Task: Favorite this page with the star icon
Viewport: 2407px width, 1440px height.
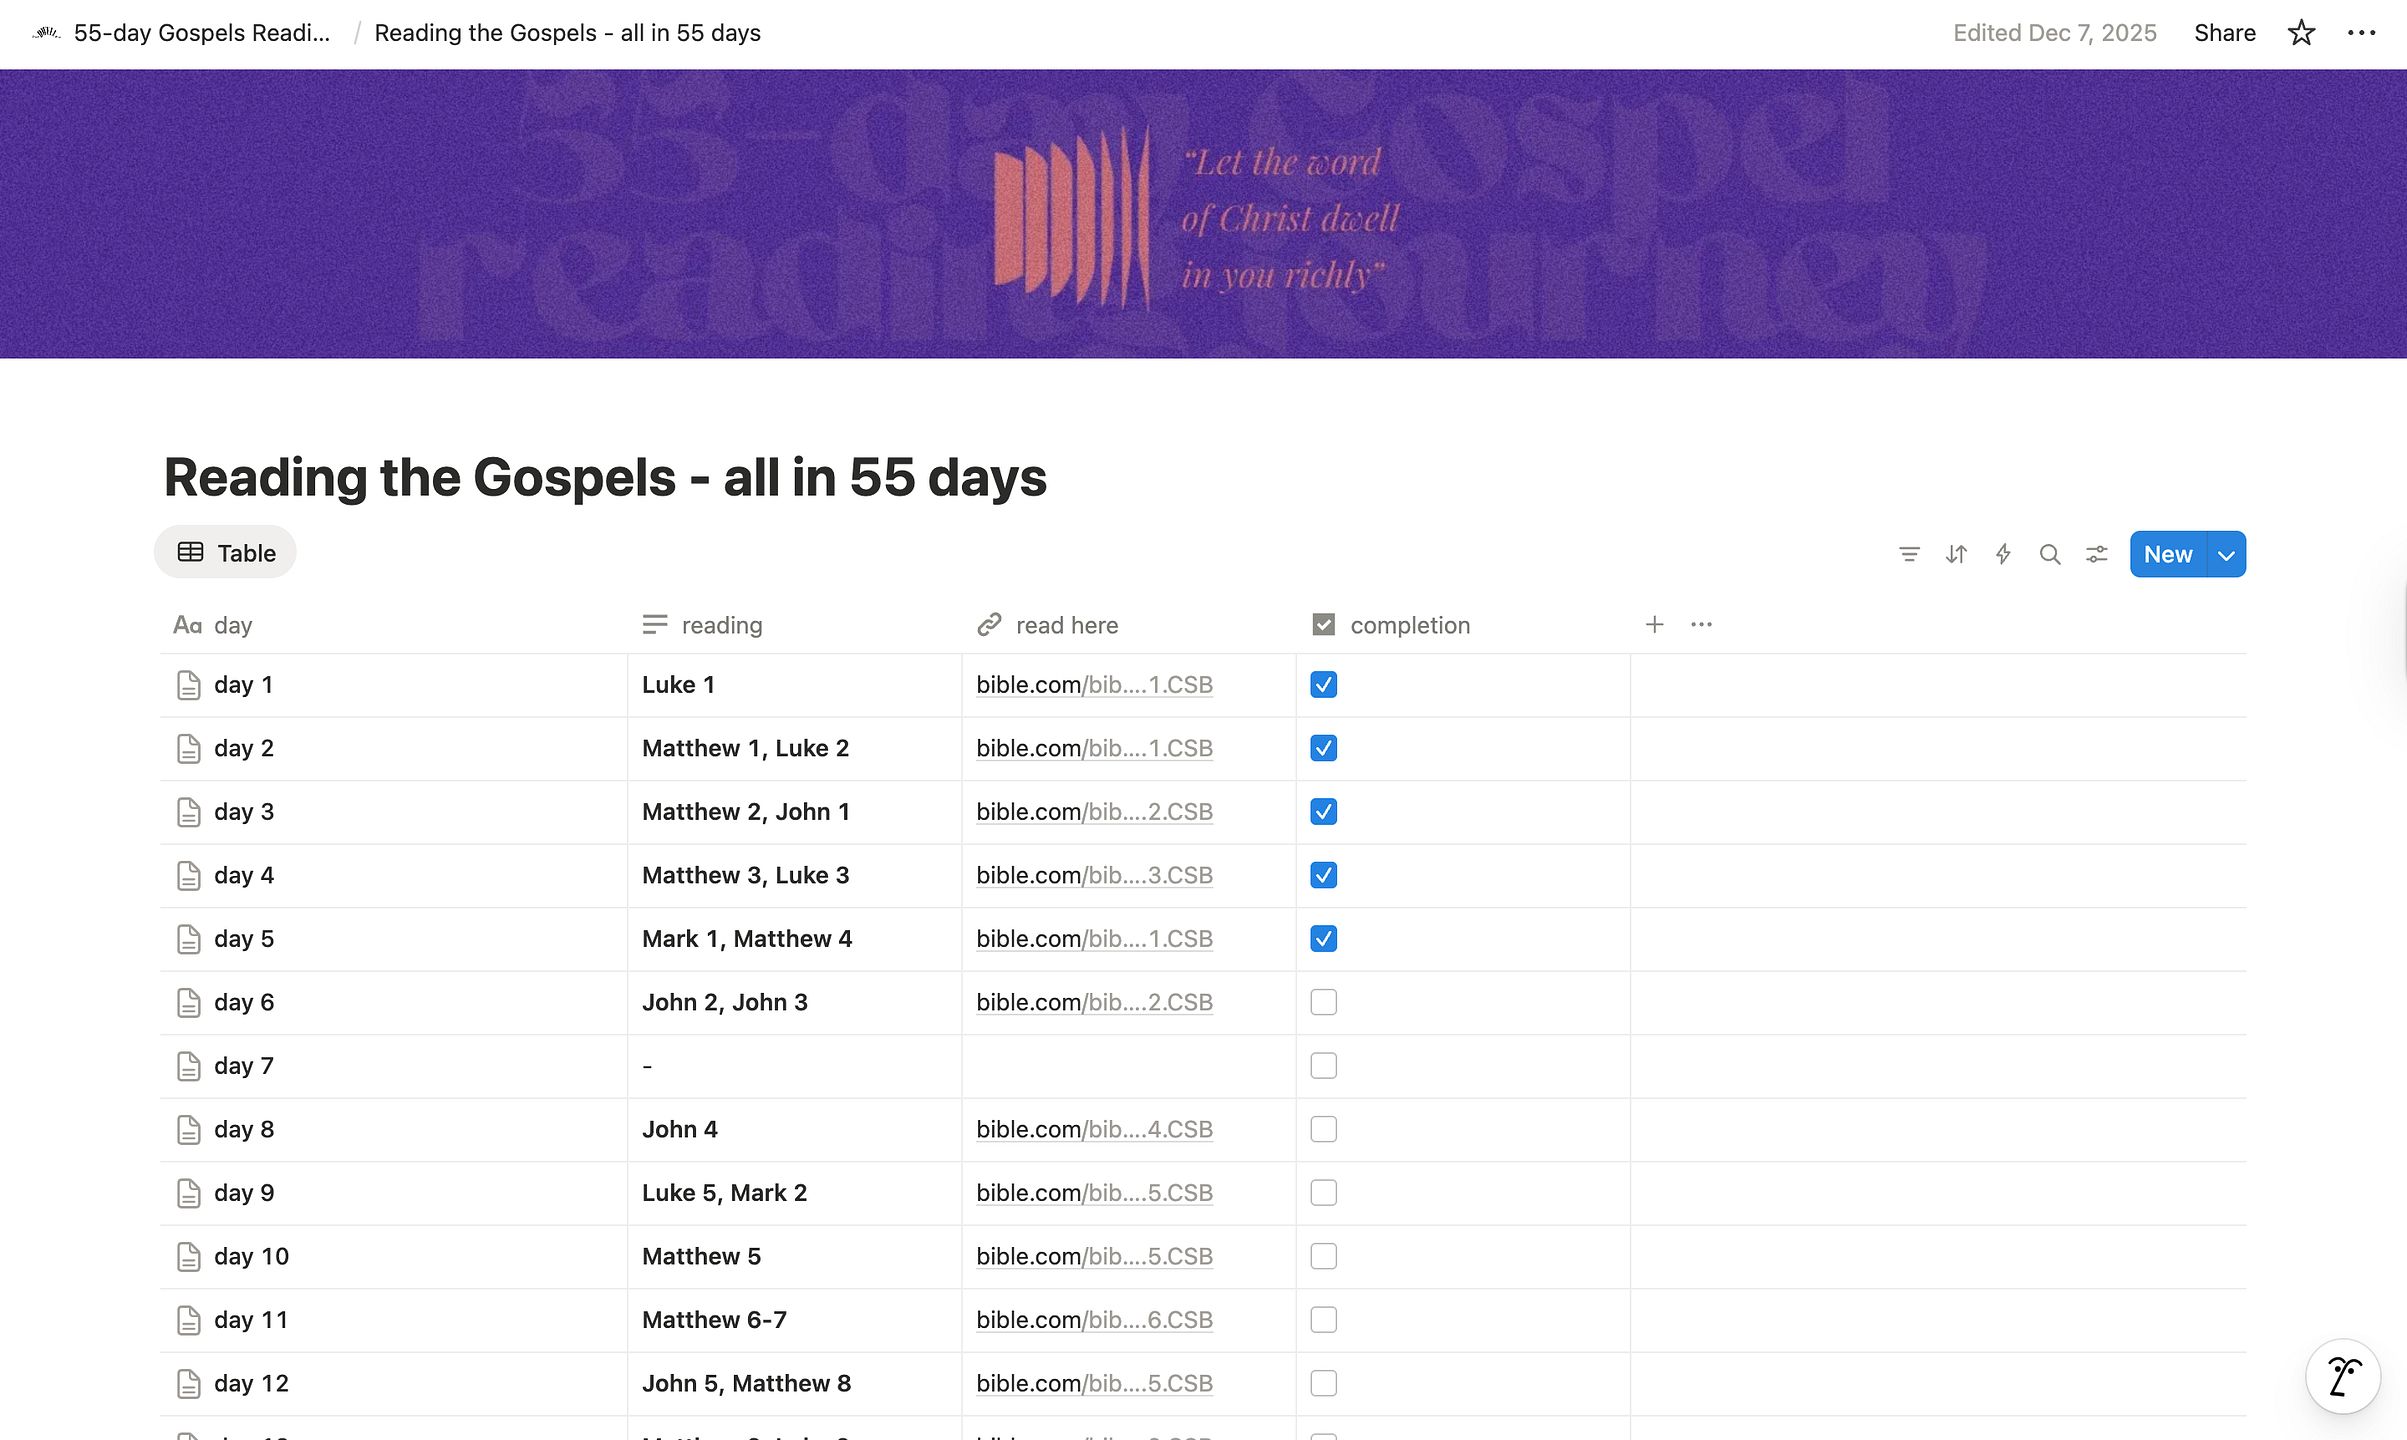Action: coord(2301,33)
